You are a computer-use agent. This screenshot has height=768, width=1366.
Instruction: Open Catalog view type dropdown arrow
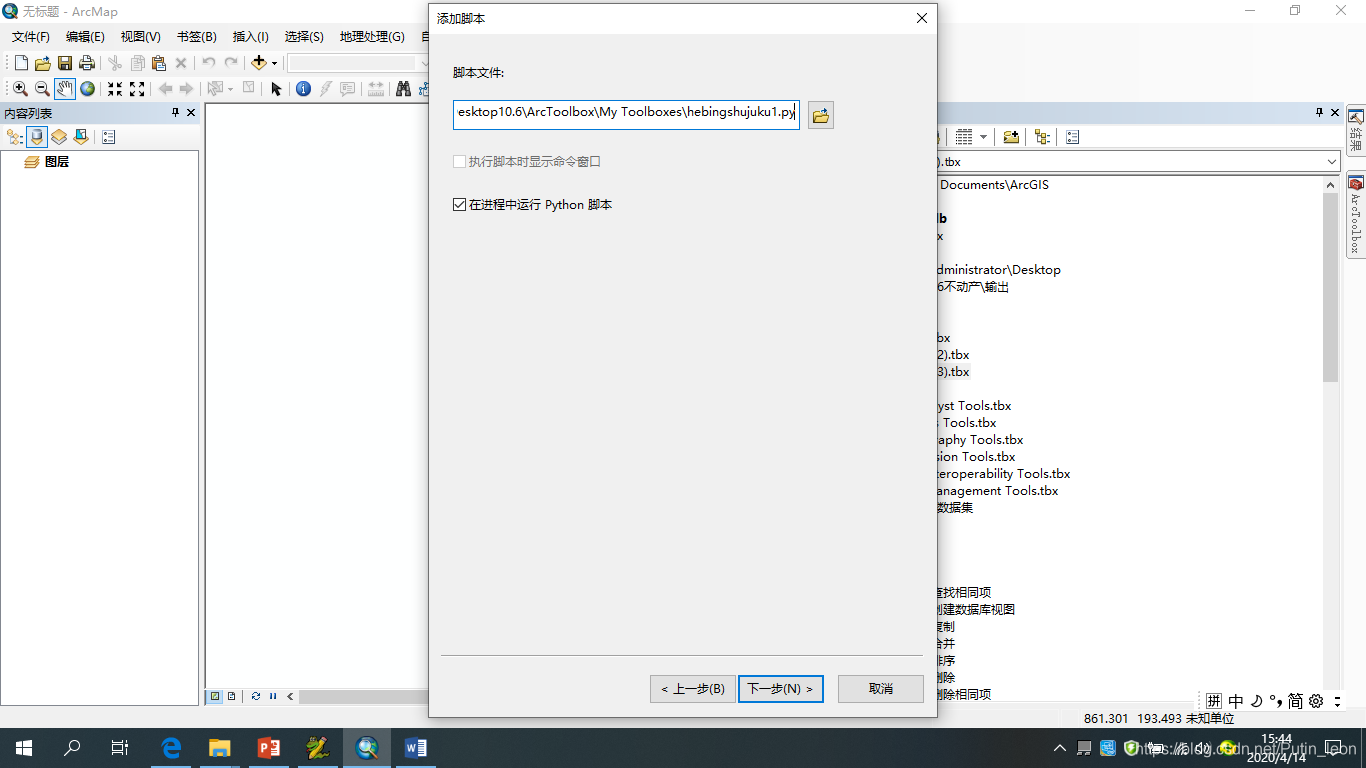tap(984, 137)
